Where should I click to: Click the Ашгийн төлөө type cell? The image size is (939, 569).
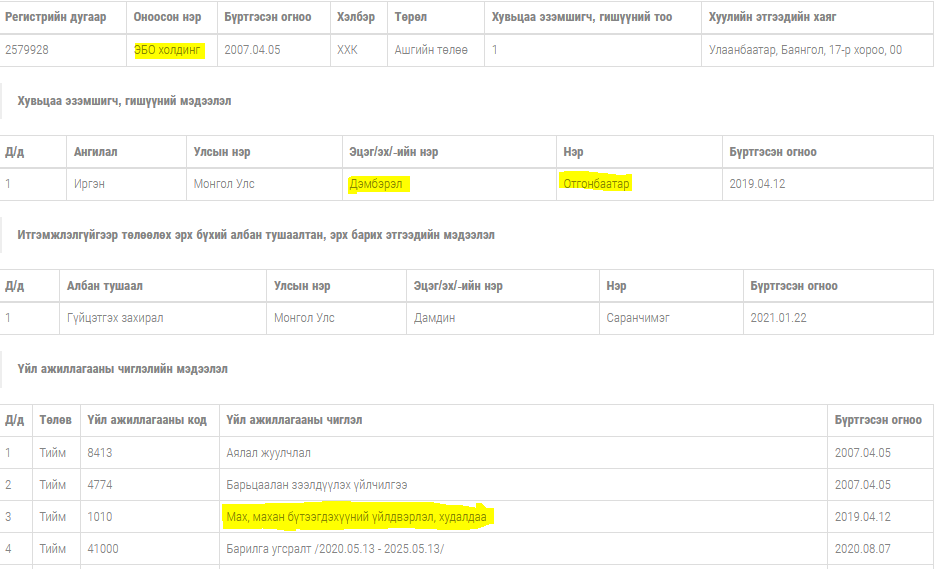[431, 50]
